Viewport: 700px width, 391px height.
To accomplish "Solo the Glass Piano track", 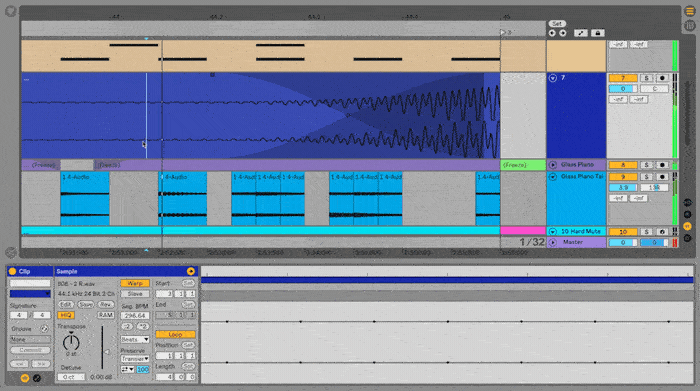I will coord(646,165).
